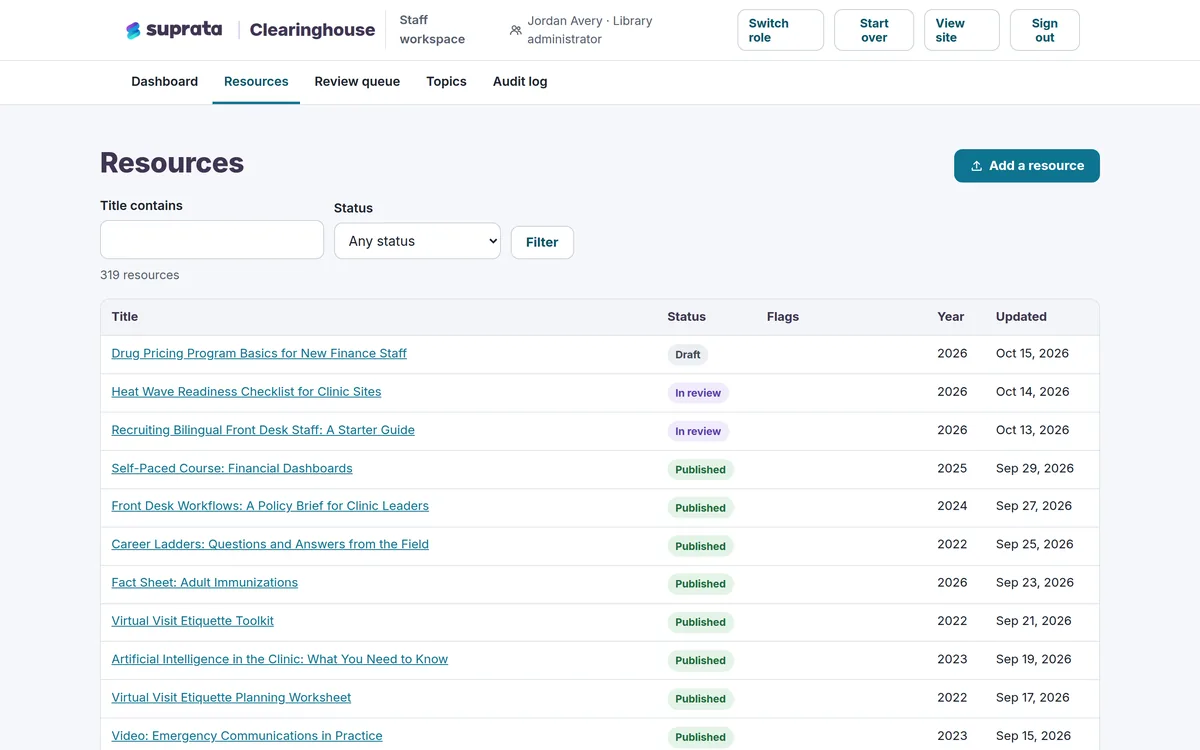Click the upload icon in Add a resource
Viewport: 1200px width, 750px height.
(976, 166)
